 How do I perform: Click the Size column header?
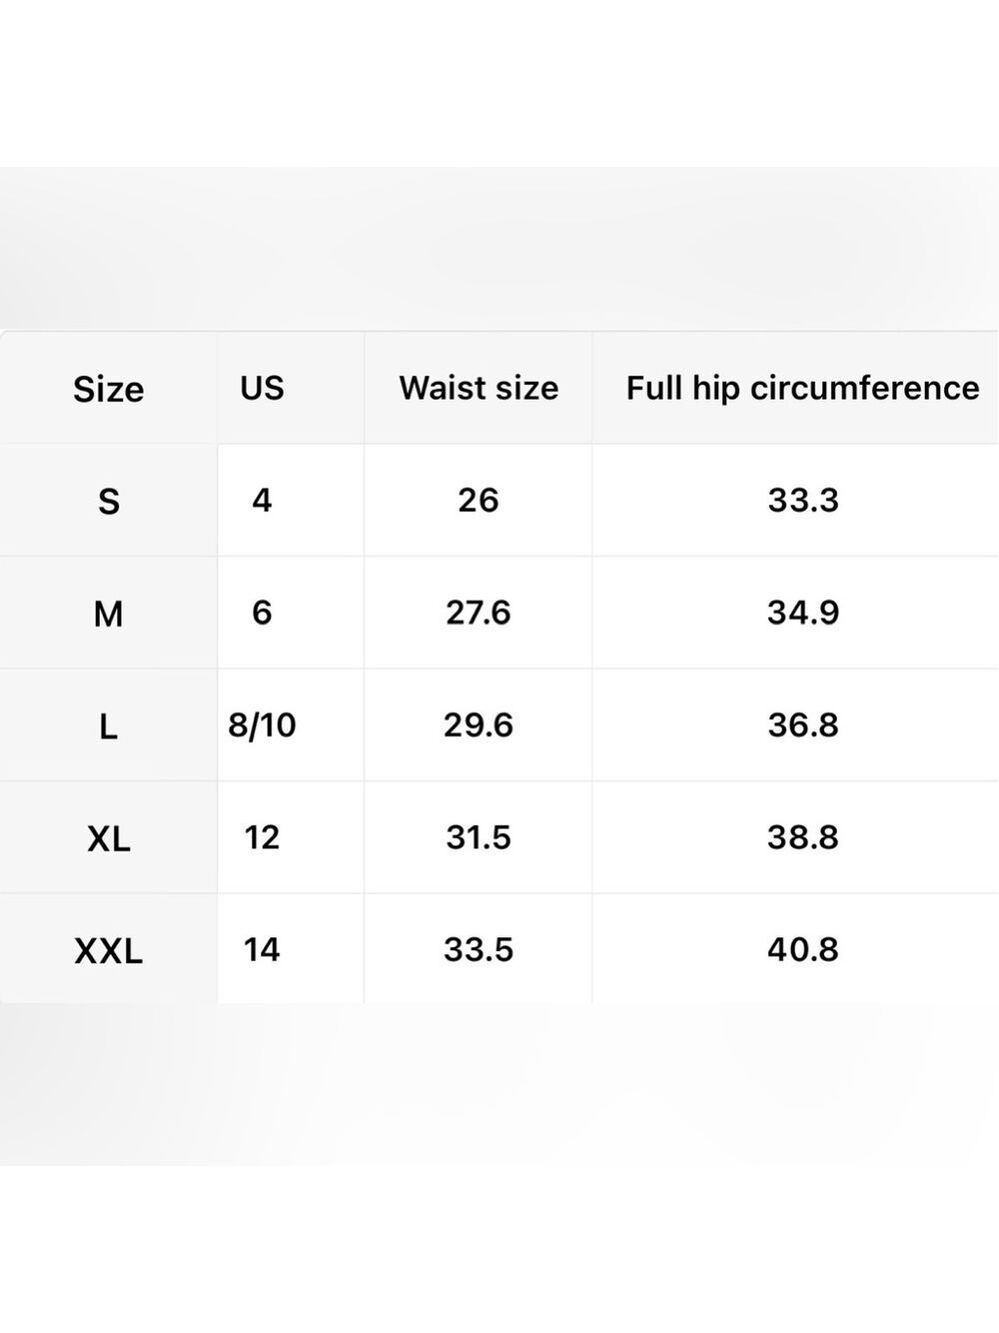[x=108, y=389]
